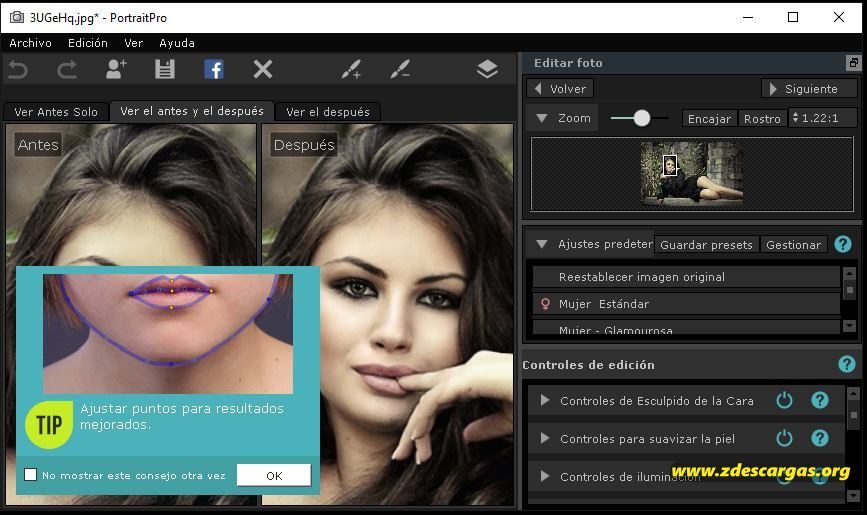Expand Controles de Esculpido de la Cara
The image size is (867, 515).
[545, 400]
